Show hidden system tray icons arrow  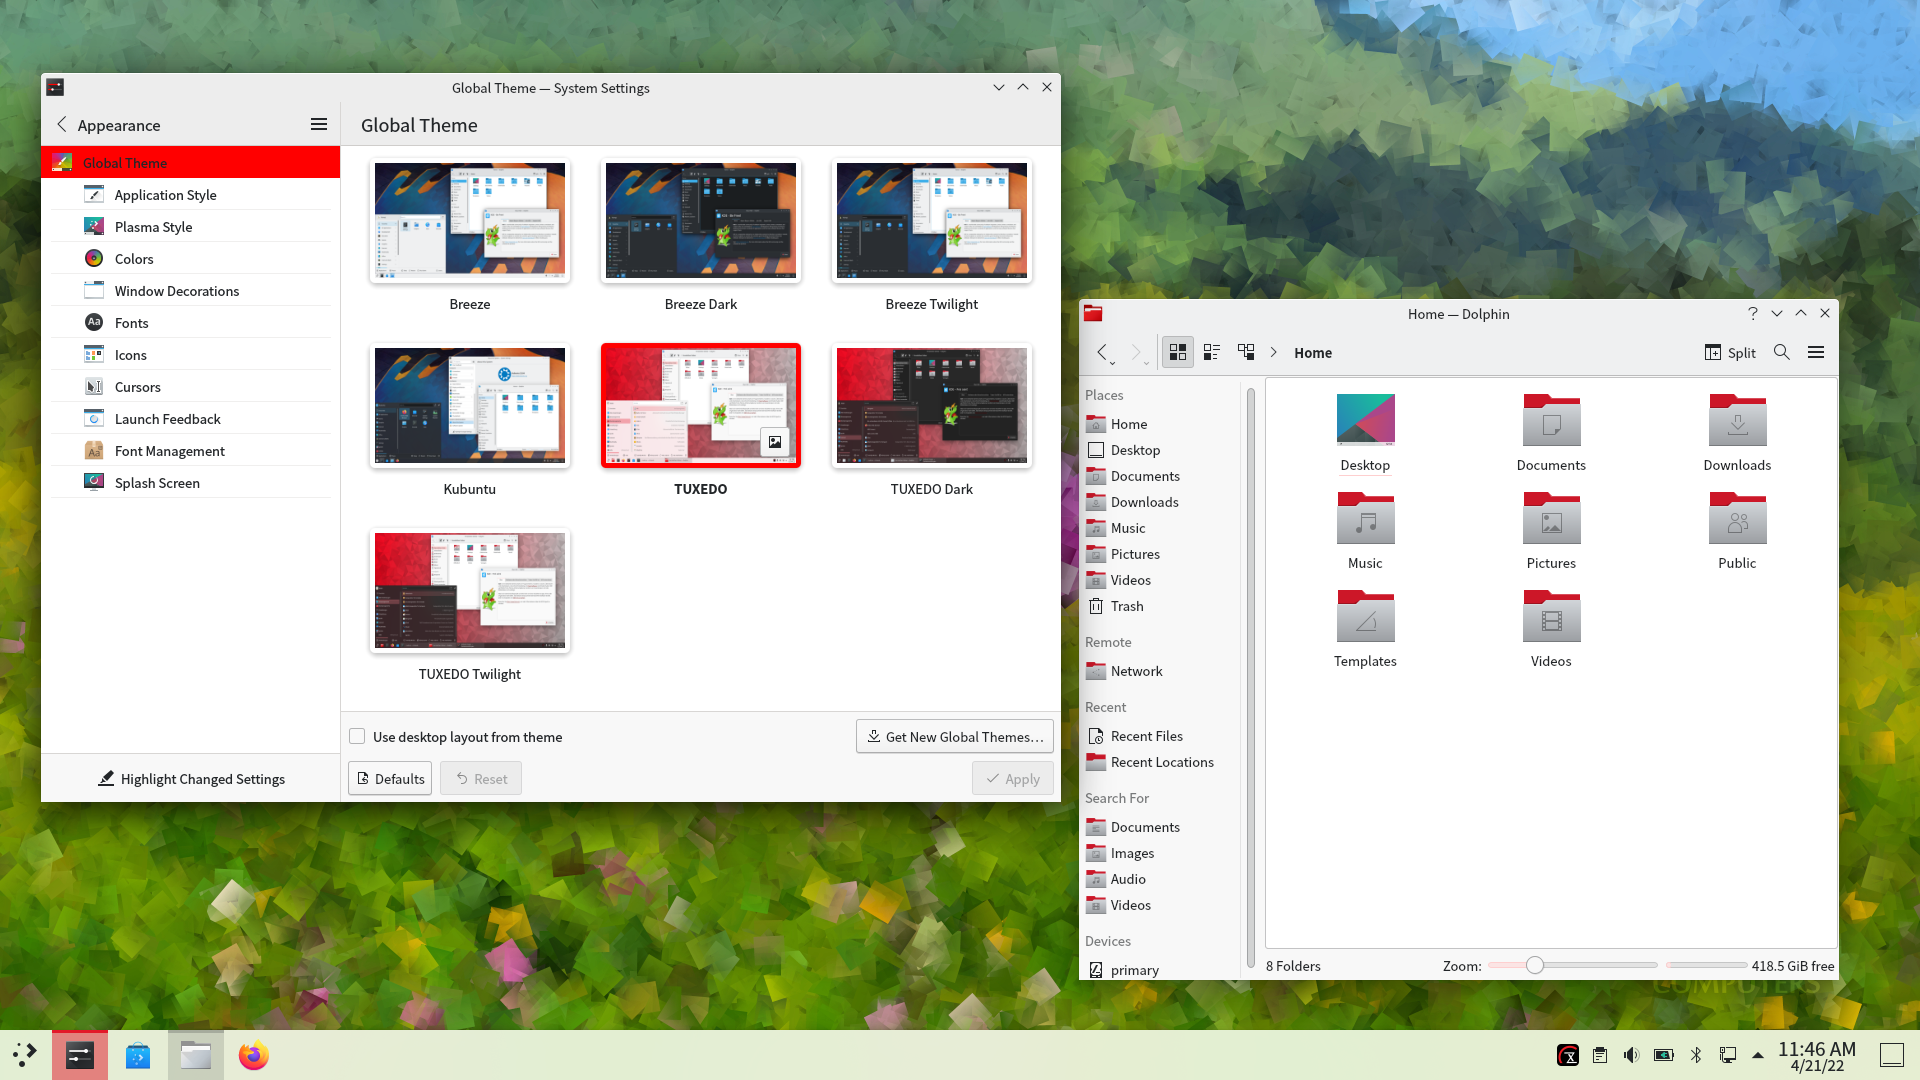pyautogui.click(x=1758, y=1055)
